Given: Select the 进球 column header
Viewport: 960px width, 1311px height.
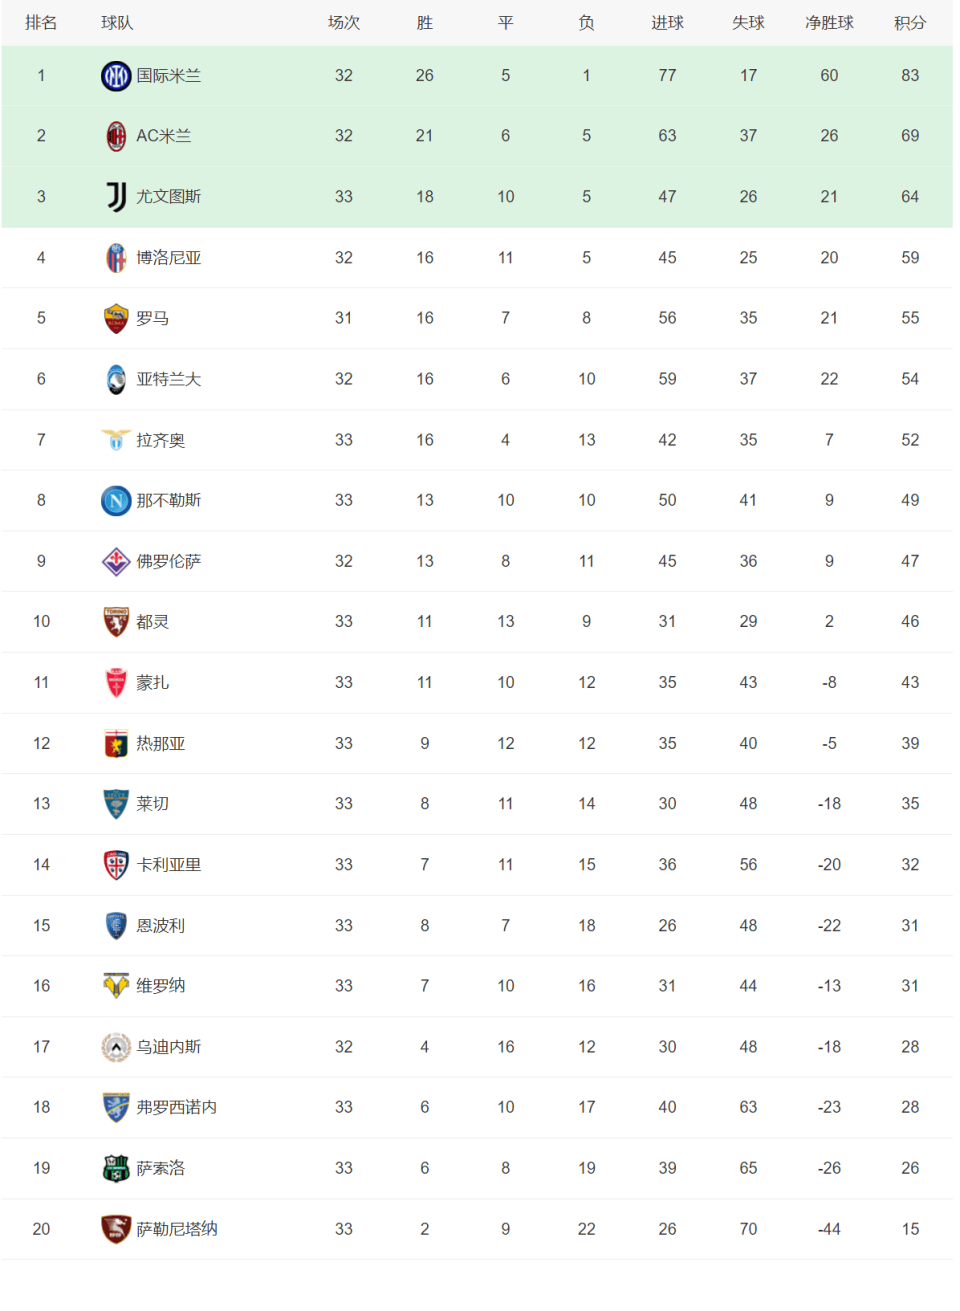Looking at the screenshot, I should [x=667, y=23].
